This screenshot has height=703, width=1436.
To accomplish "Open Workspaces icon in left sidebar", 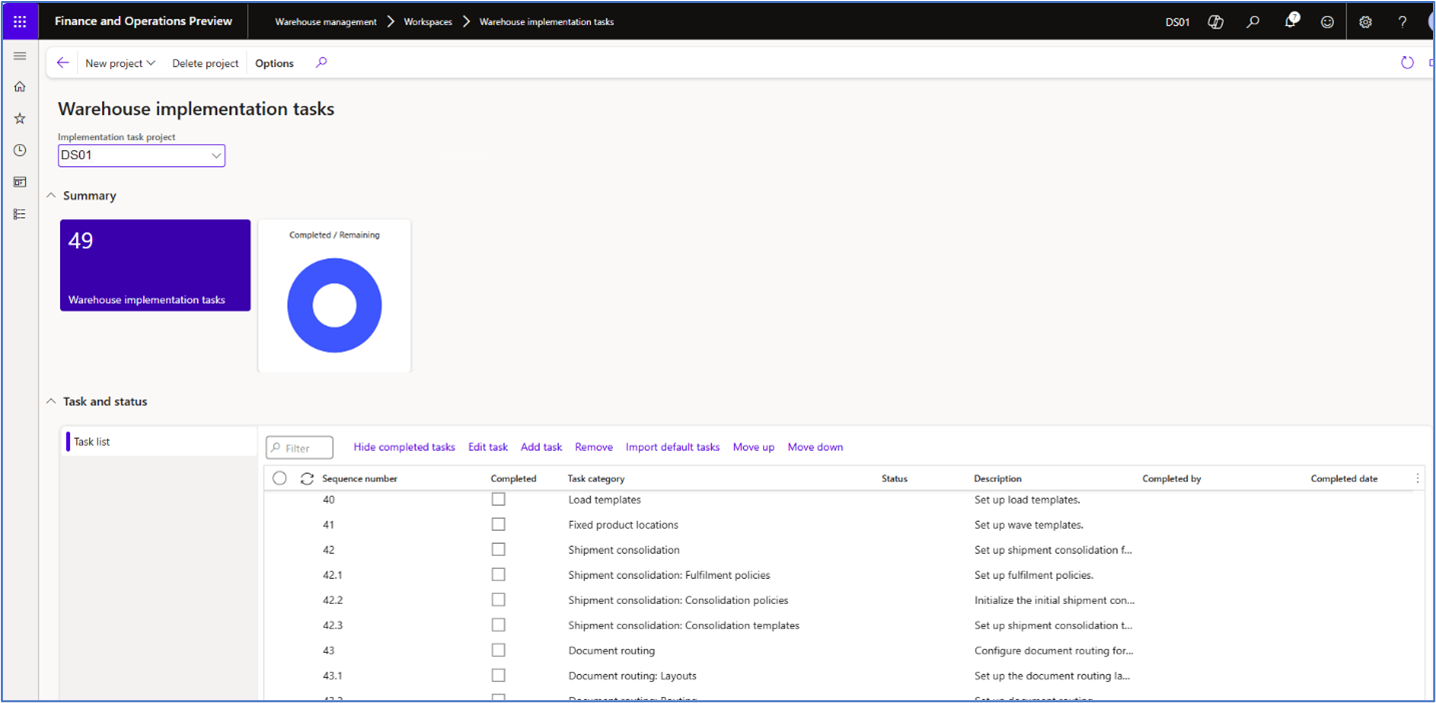I will click(x=19, y=182).
